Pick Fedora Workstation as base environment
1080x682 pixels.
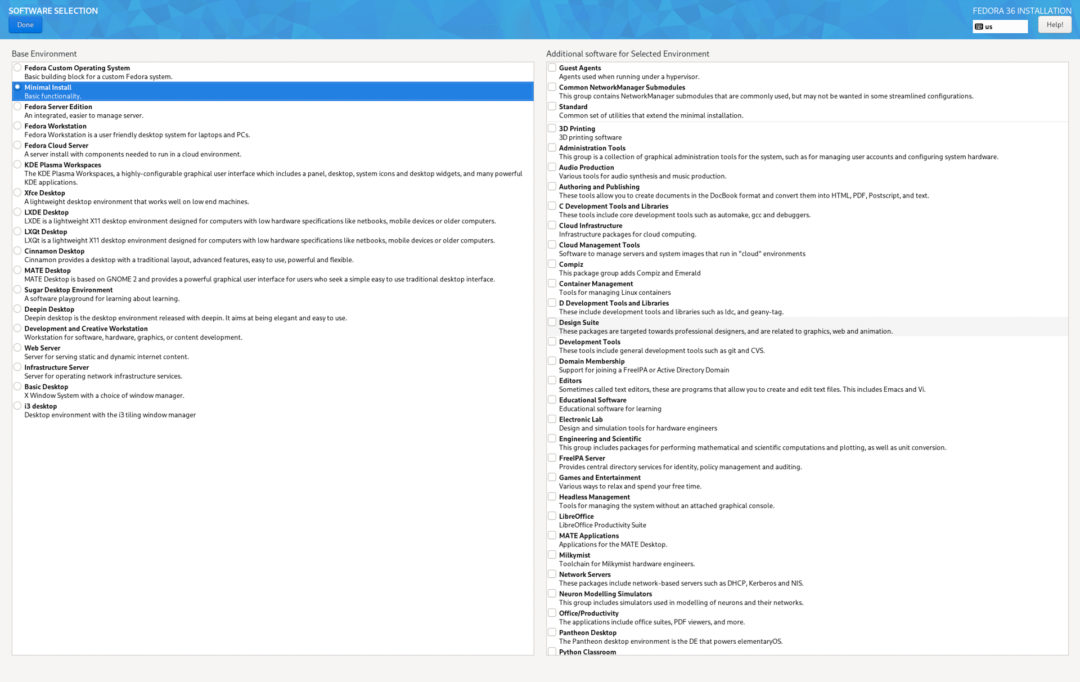click(x=17, y=125)
